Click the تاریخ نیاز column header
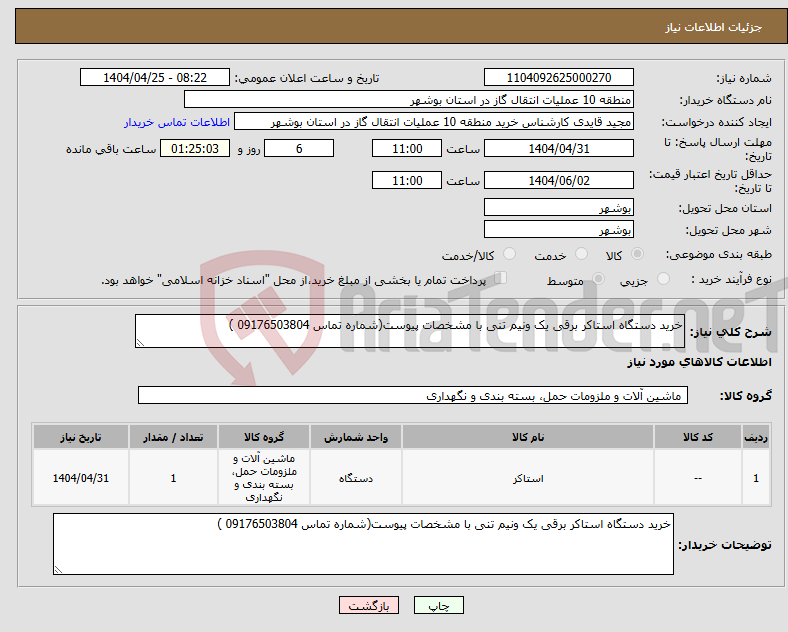 coord(81,437)
